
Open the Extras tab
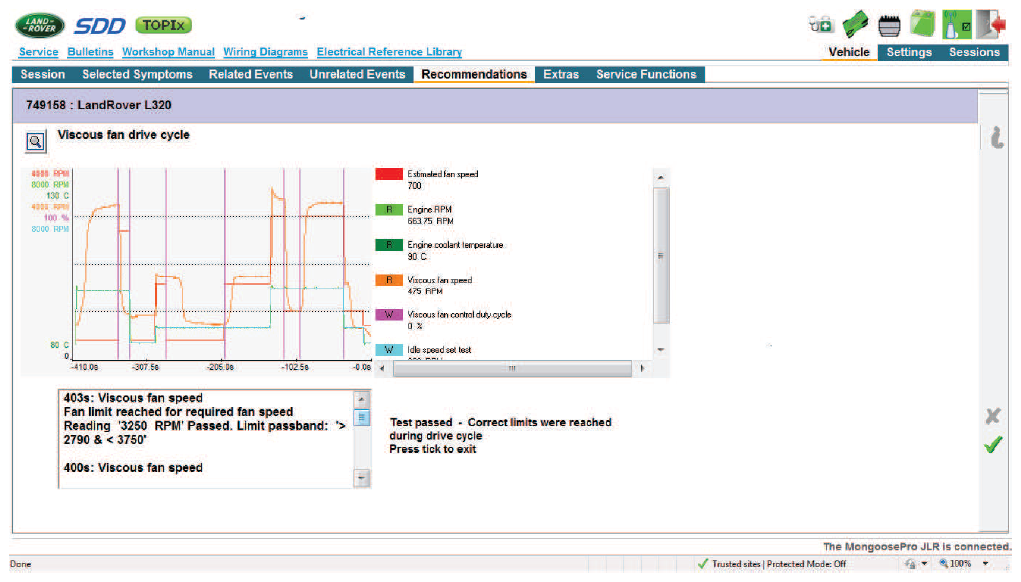click(x=561, y=74)
